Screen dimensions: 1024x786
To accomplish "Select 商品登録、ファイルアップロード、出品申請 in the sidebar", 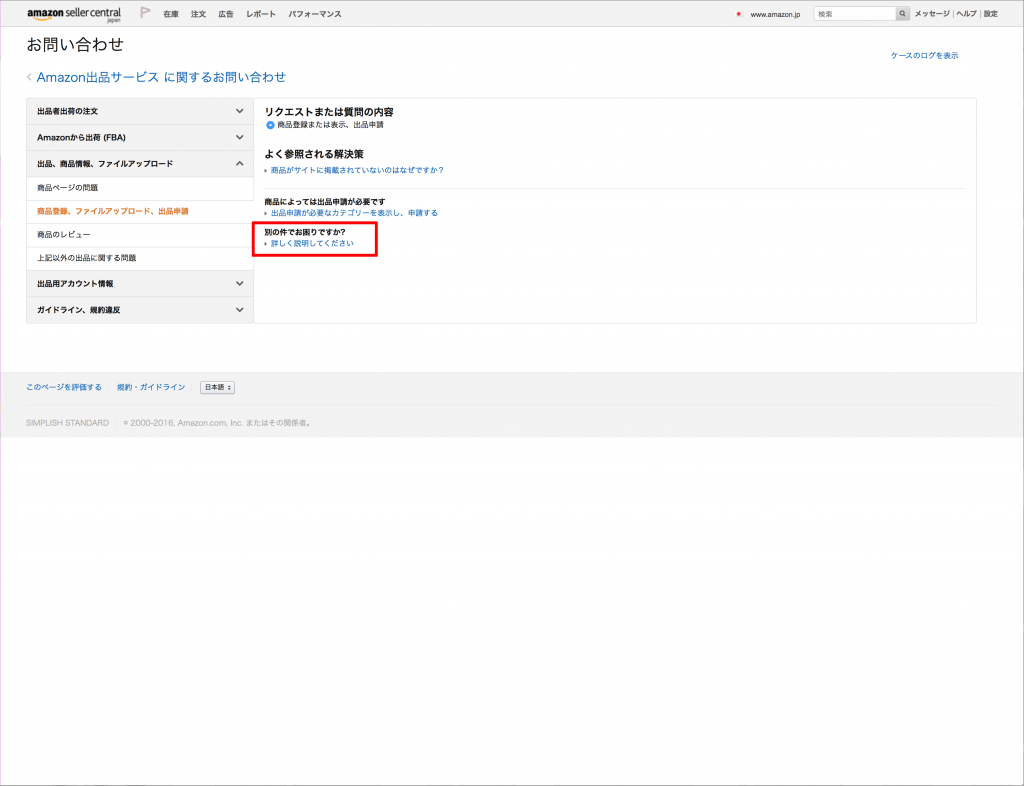I will click(140, 212).
